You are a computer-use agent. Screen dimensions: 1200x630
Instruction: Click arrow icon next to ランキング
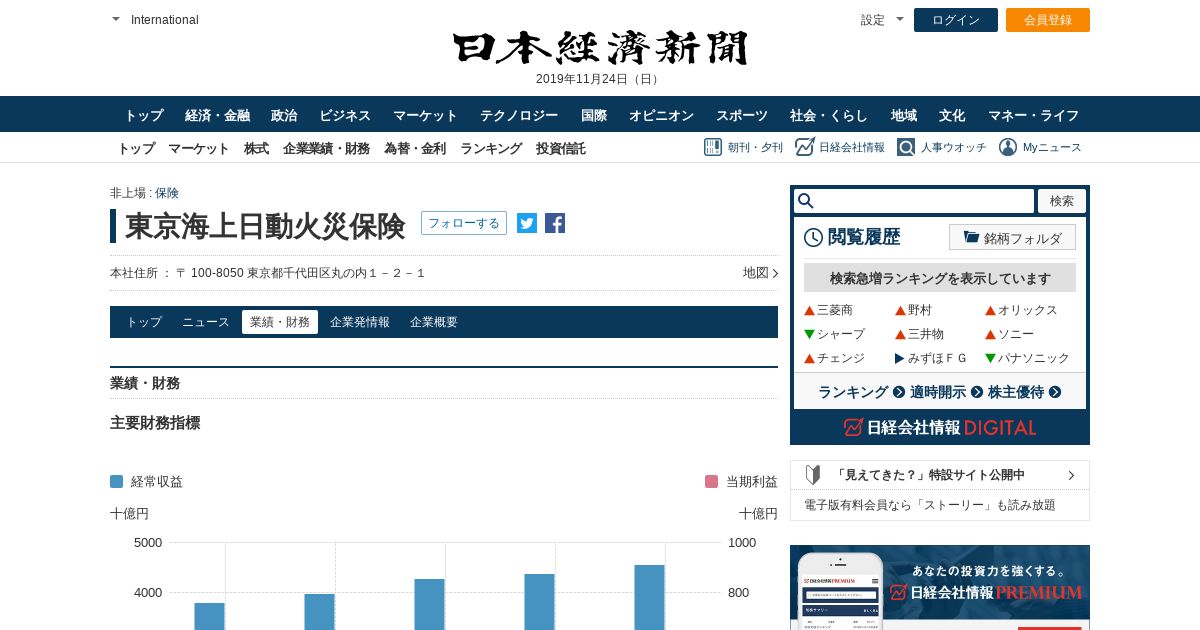pos(899,392)
